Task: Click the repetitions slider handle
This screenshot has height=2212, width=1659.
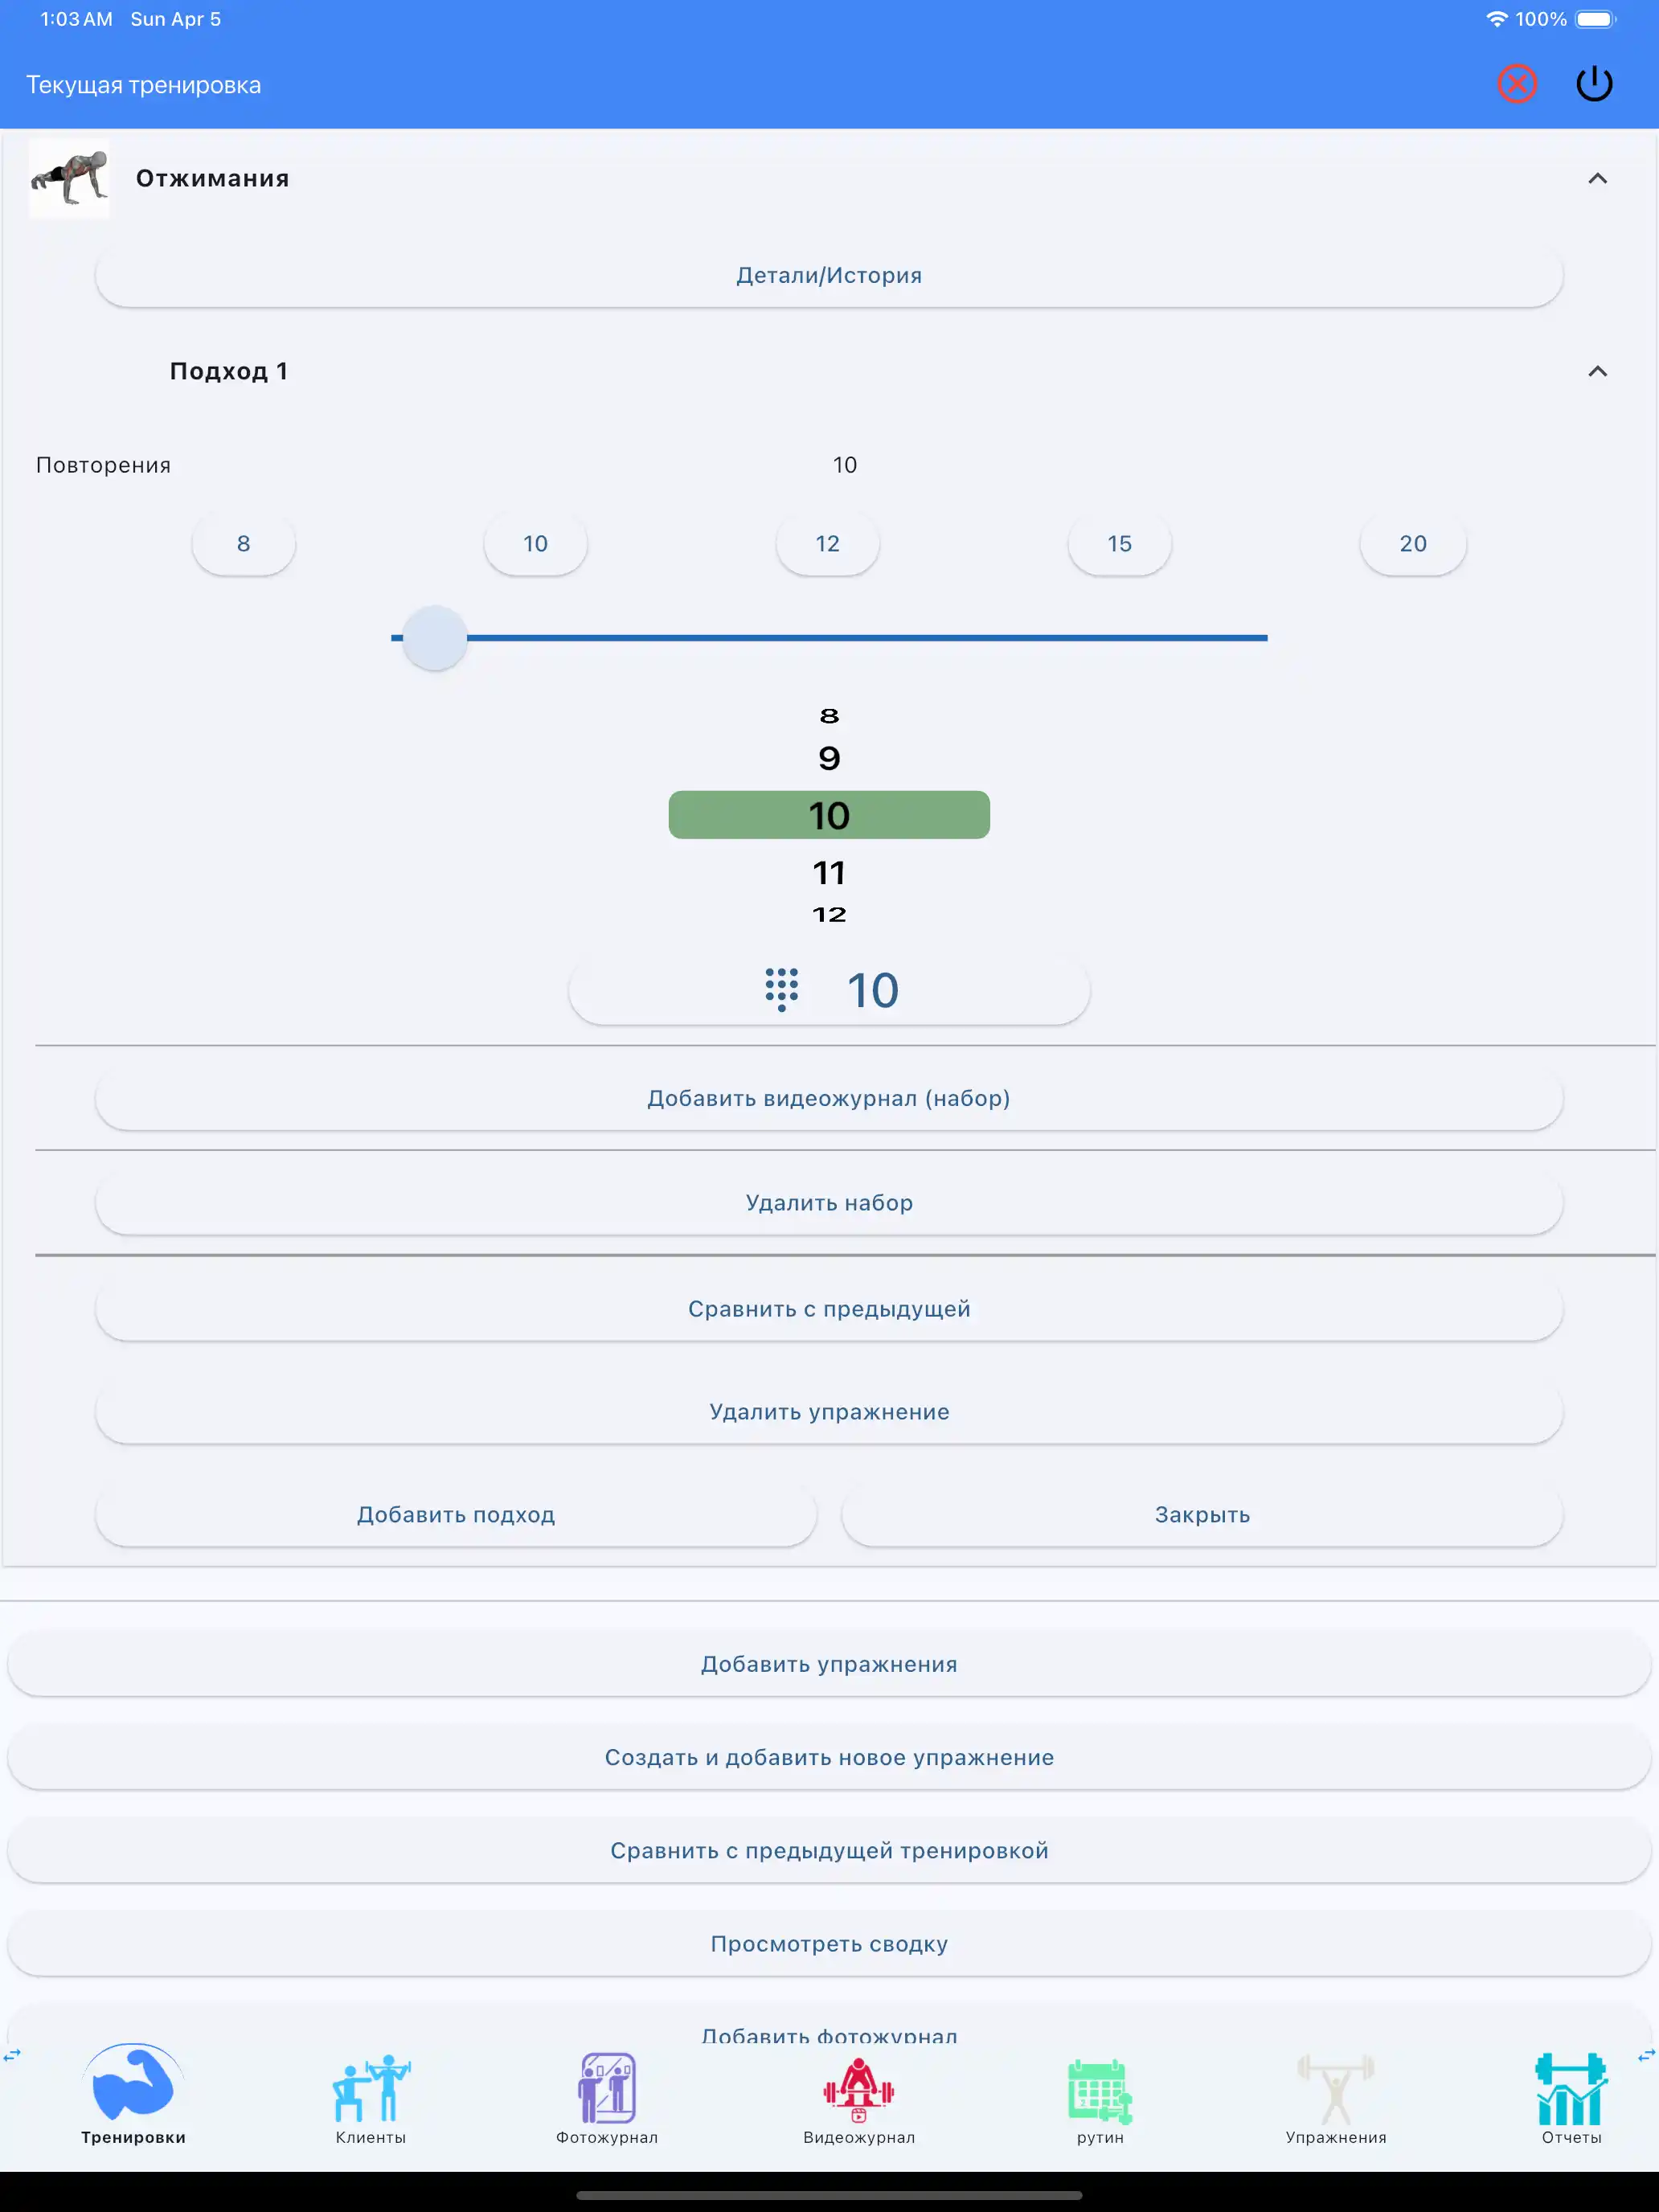Action: coord(434,638)
